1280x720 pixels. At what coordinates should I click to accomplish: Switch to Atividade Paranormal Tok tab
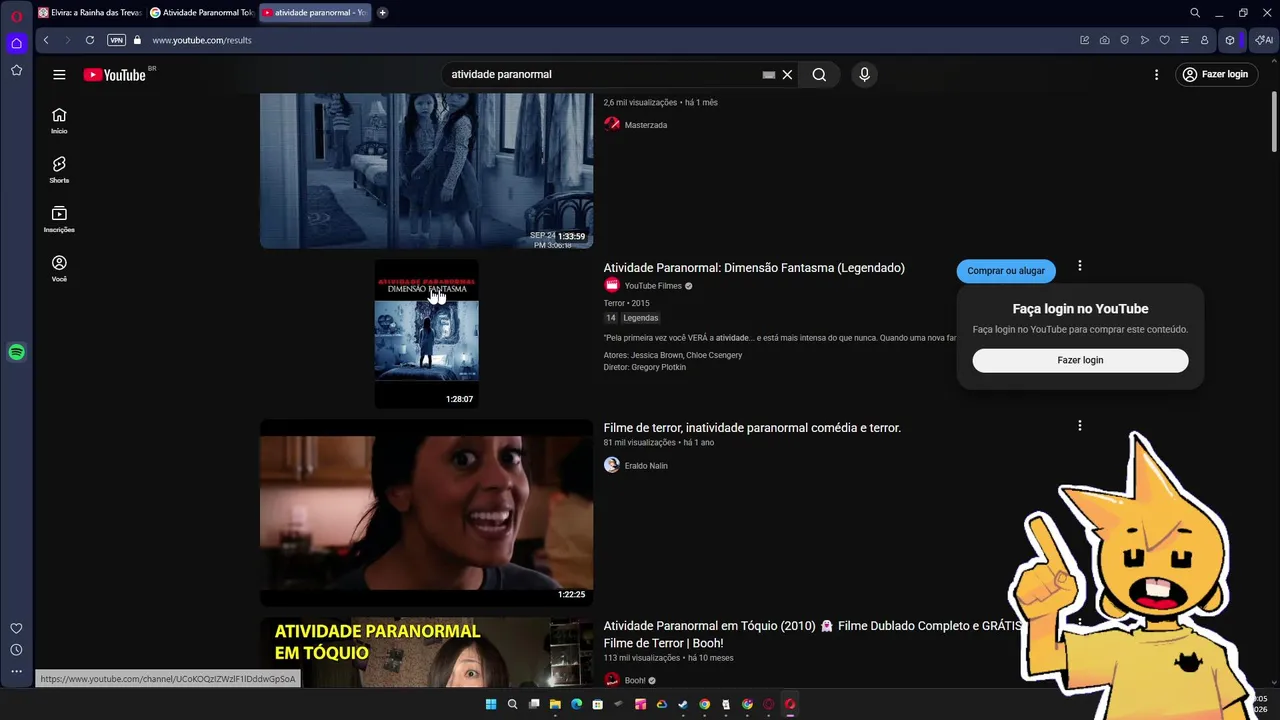click(201, 13)
